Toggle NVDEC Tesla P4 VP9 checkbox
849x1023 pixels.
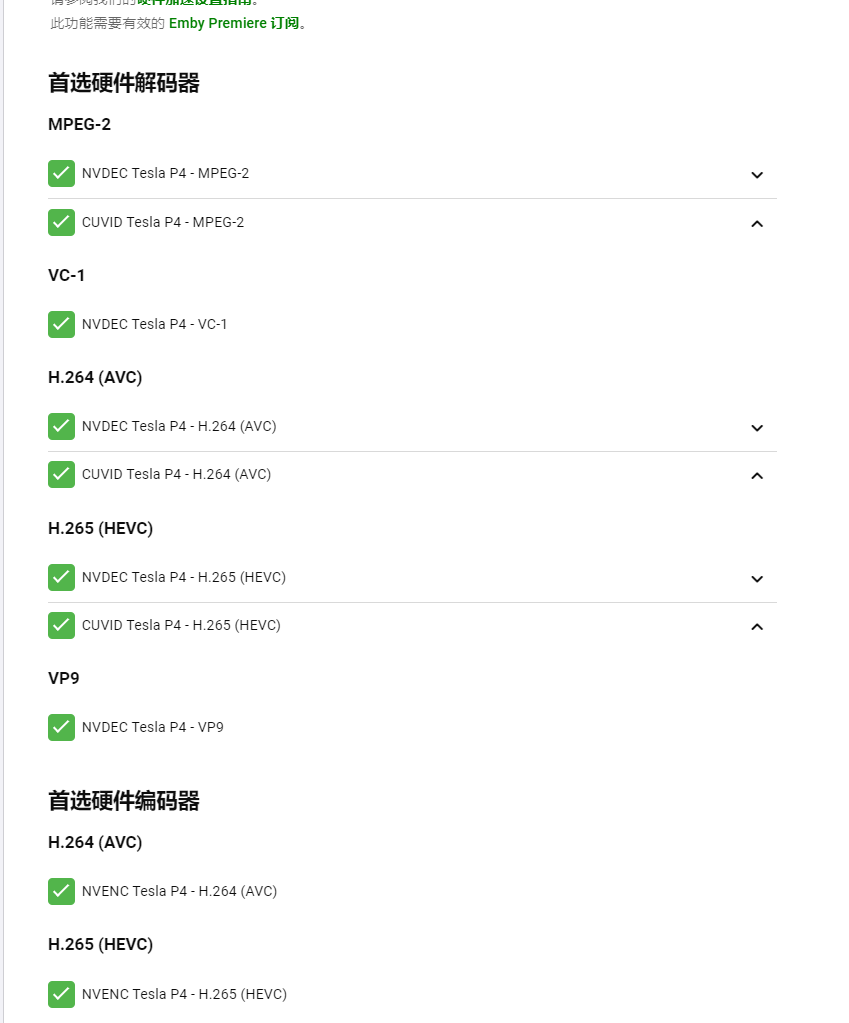pos(61,727)
